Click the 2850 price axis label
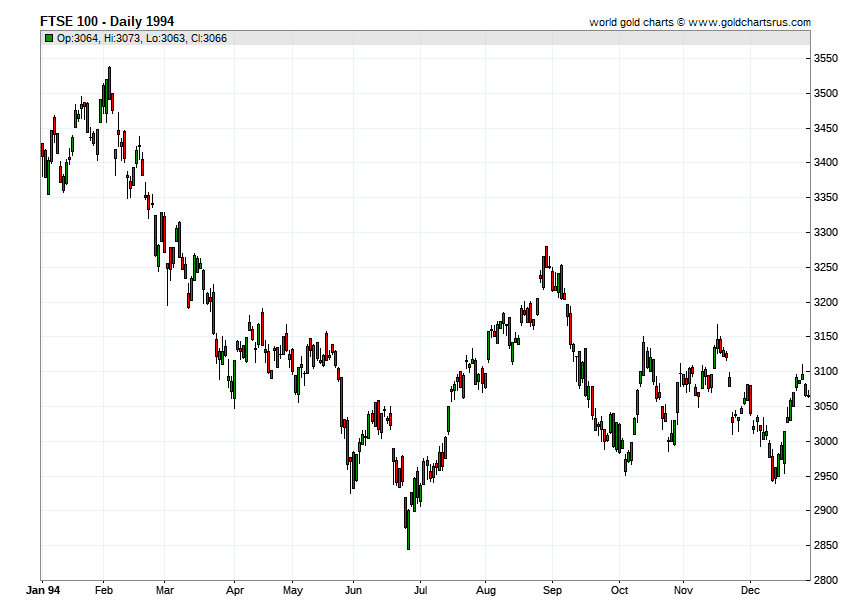 826,546
